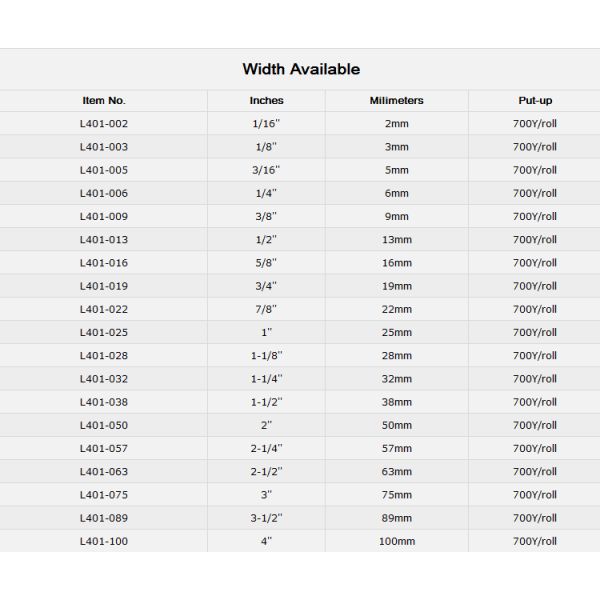Click the 100mm cell in the last row
Screen dimensions: 600x600
point(396,541)
